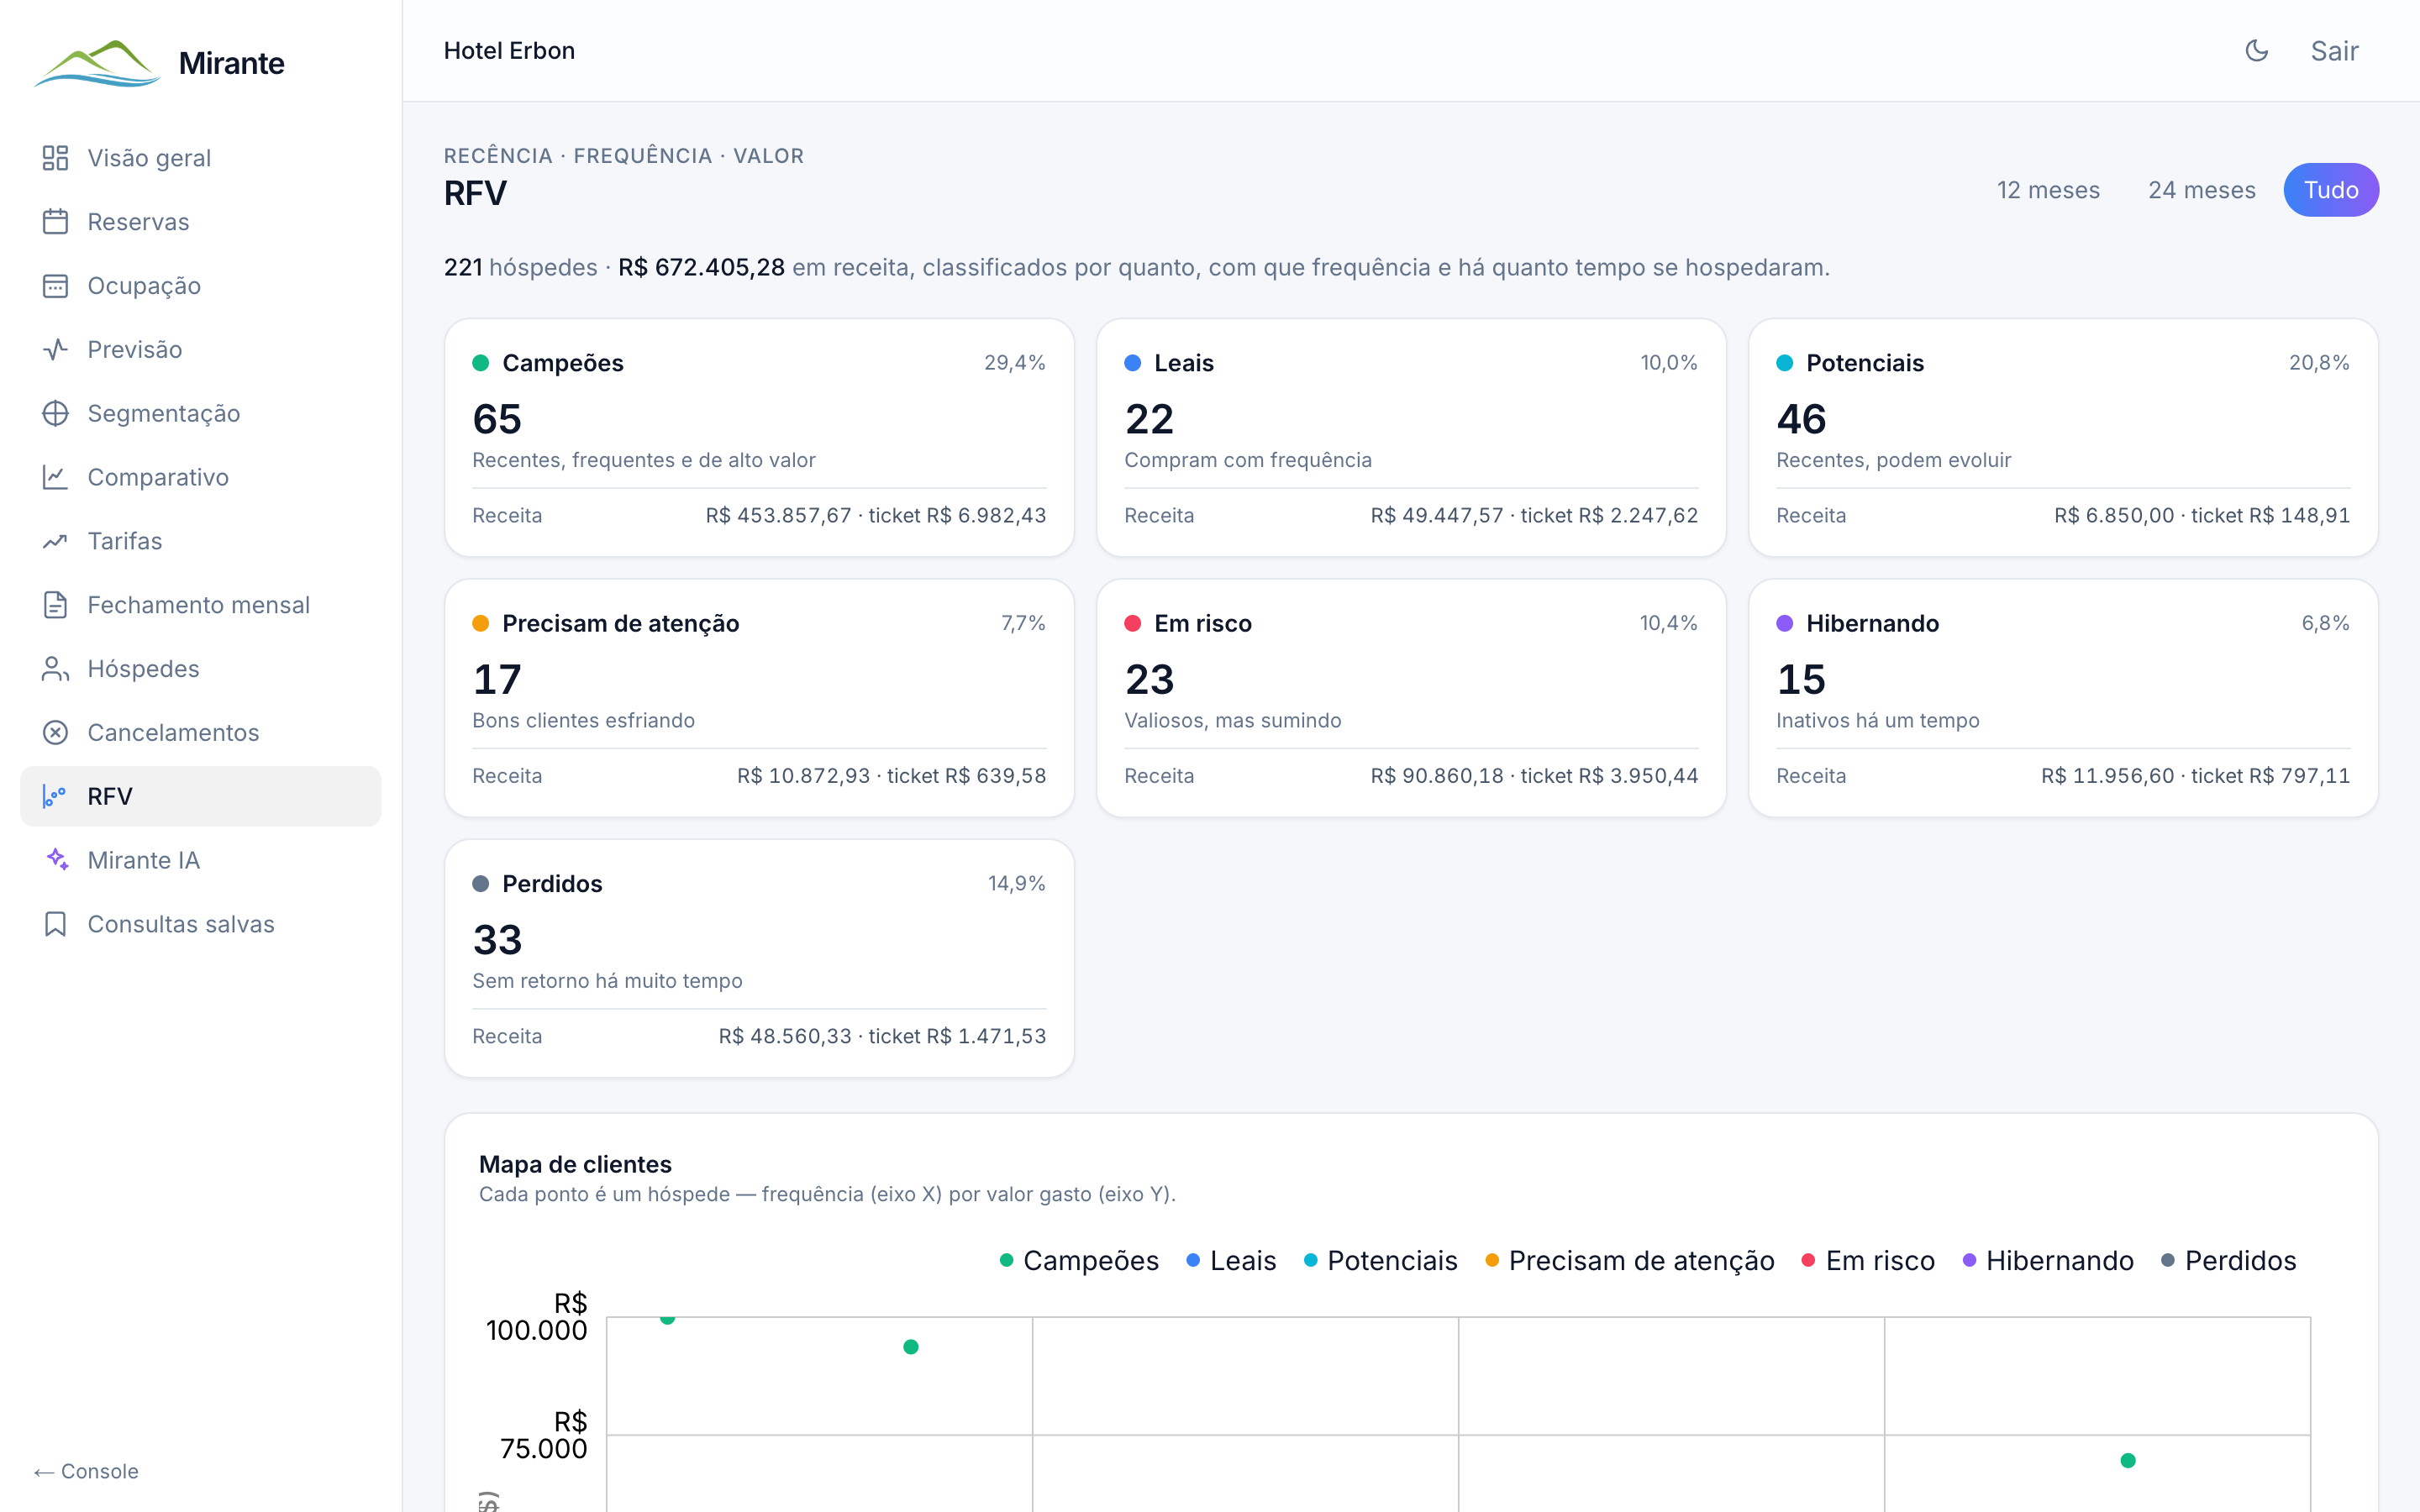This screenshot has width=2420, height=1512.
Task: Return to Console via back link
Action: [86, 1471]
